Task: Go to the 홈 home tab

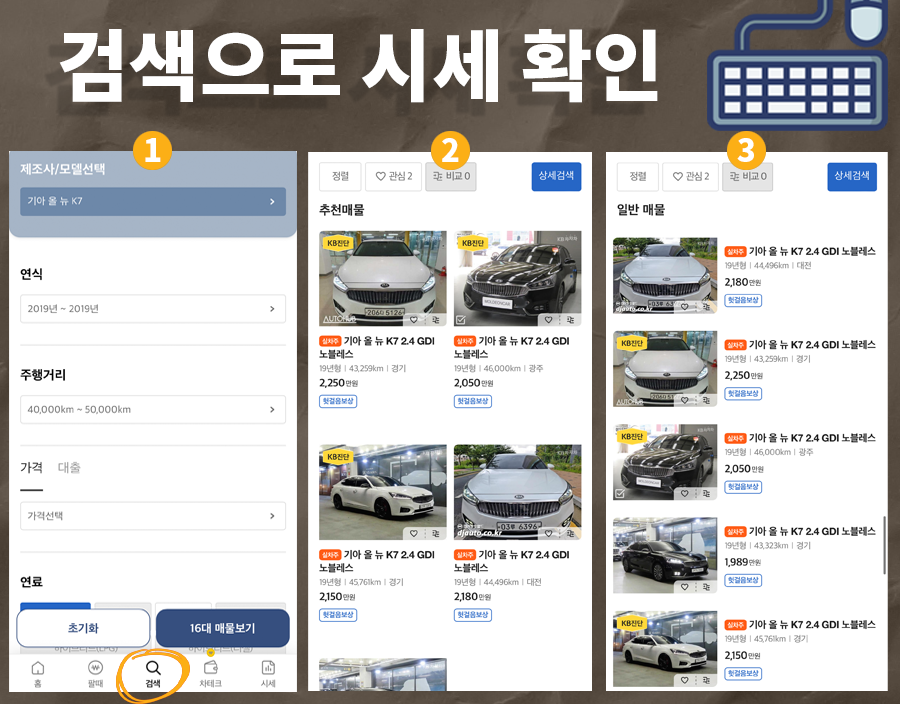Action: pos(37,674)
